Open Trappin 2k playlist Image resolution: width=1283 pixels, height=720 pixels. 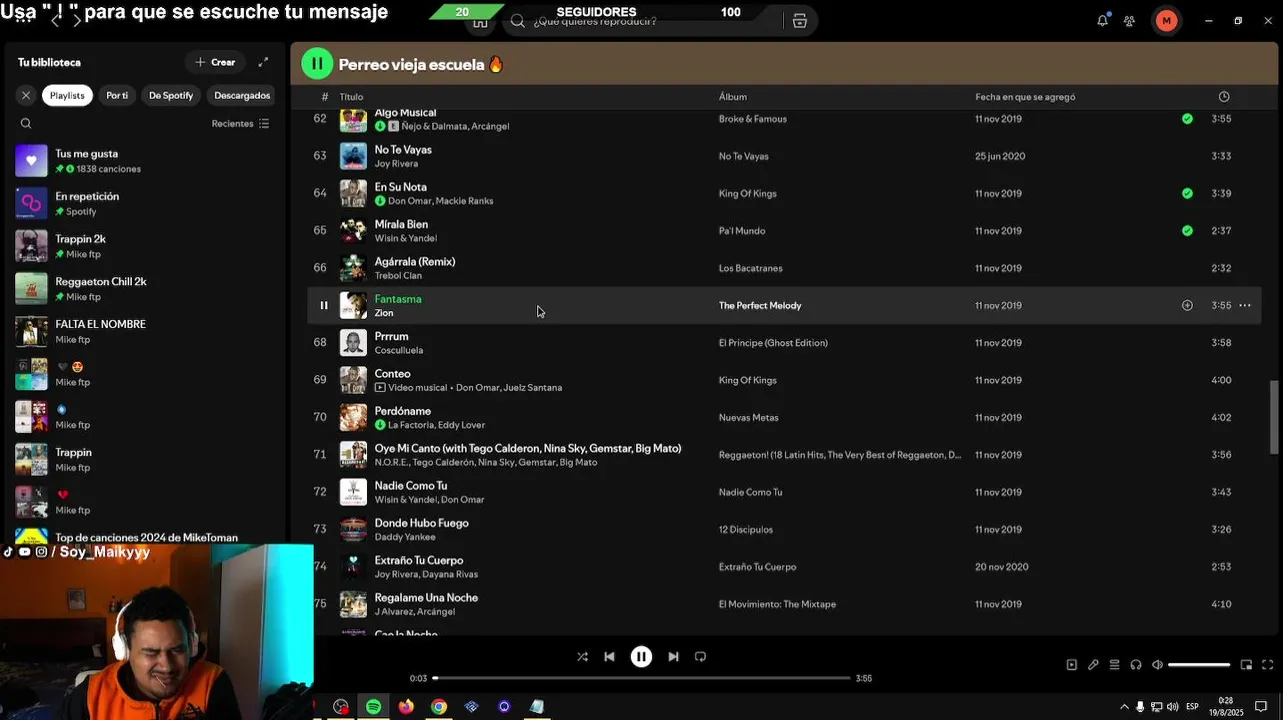[x=145, y=246]
